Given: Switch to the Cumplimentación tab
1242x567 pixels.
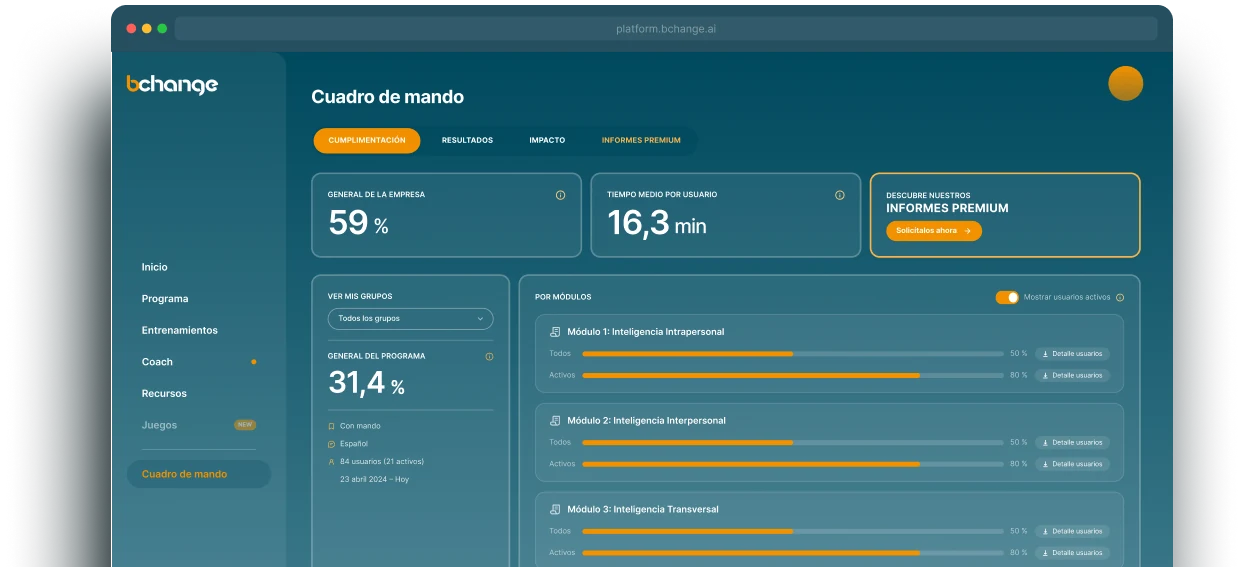Looking at the screenshot, I should pos(367,140).
